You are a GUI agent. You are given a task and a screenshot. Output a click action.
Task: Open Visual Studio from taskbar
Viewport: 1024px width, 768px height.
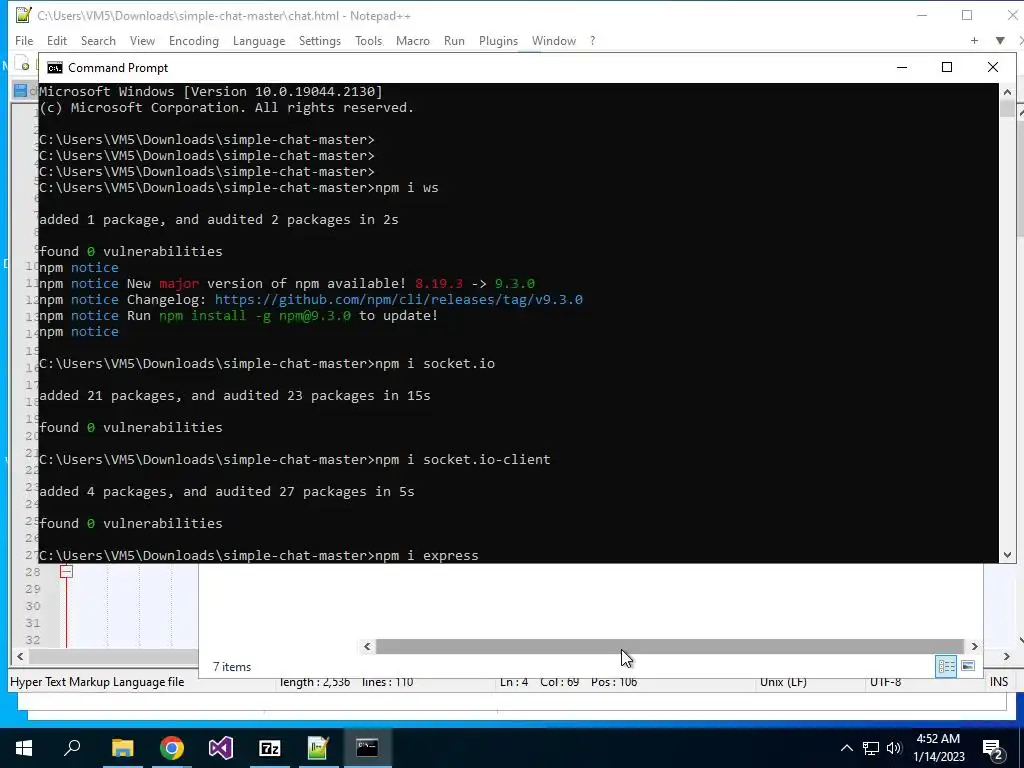221,748
